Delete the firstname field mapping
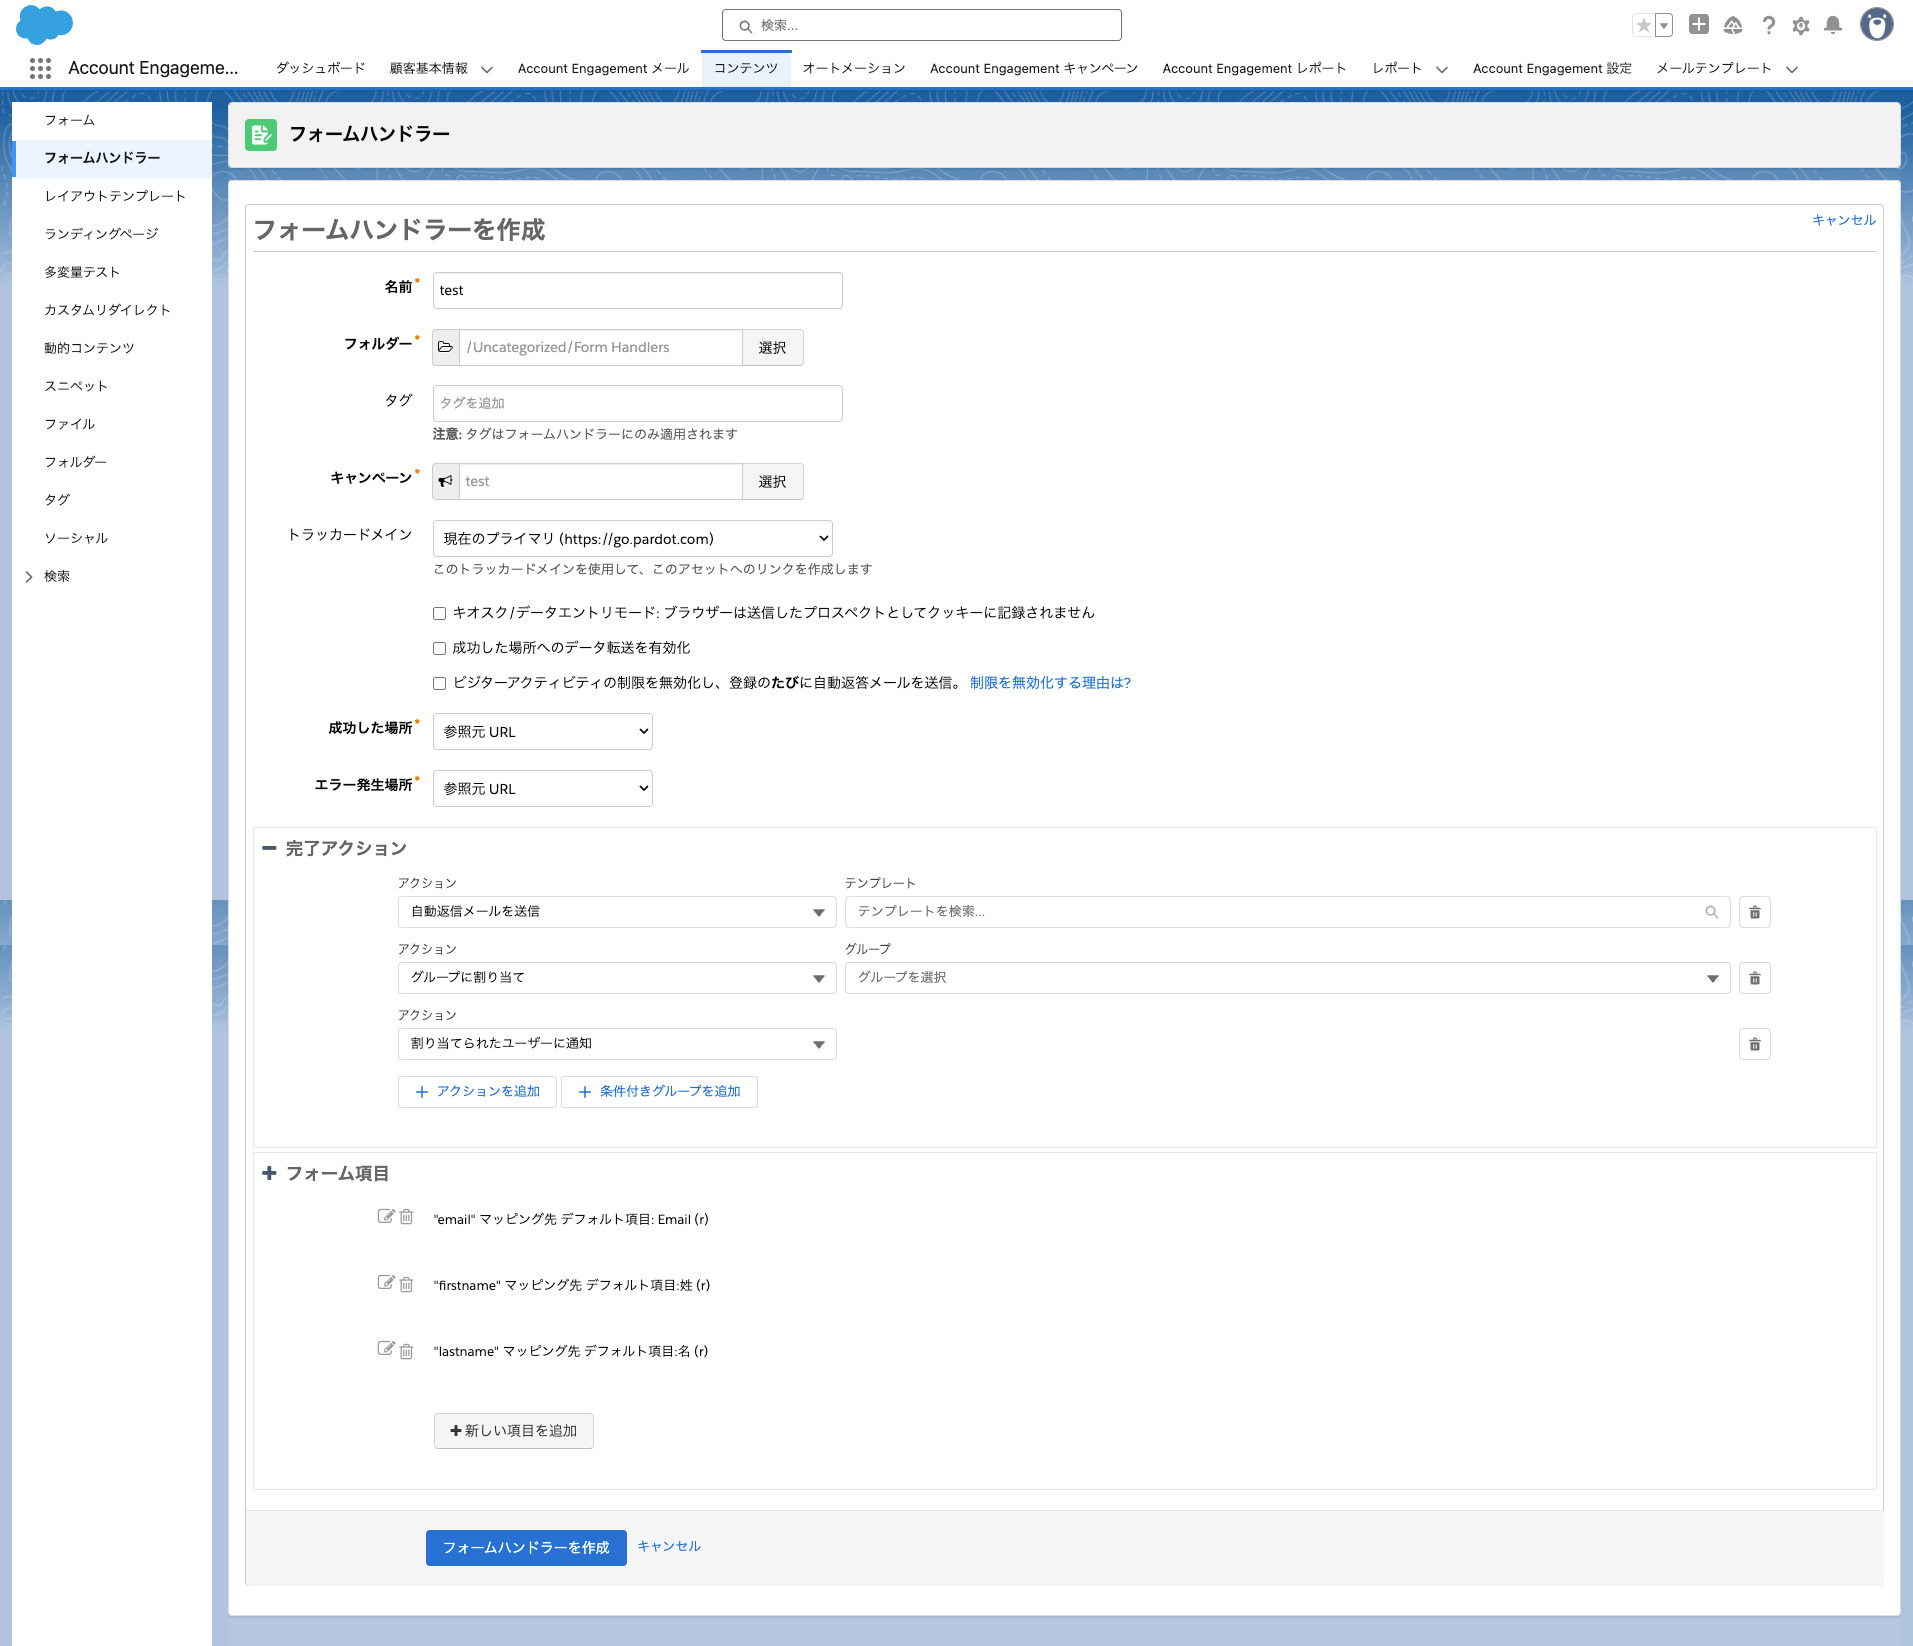The width and height of the screenshot is (1913, 1646). [407, 1284]
